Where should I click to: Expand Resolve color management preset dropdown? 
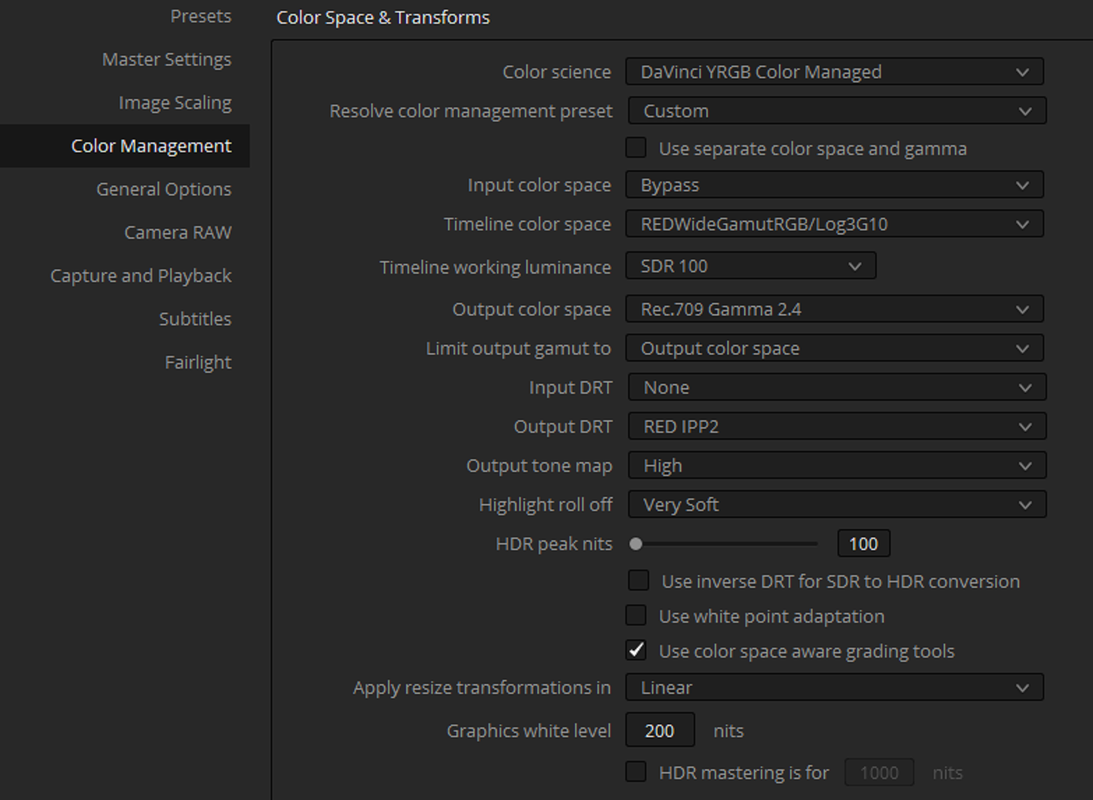[x=837, y=111]
